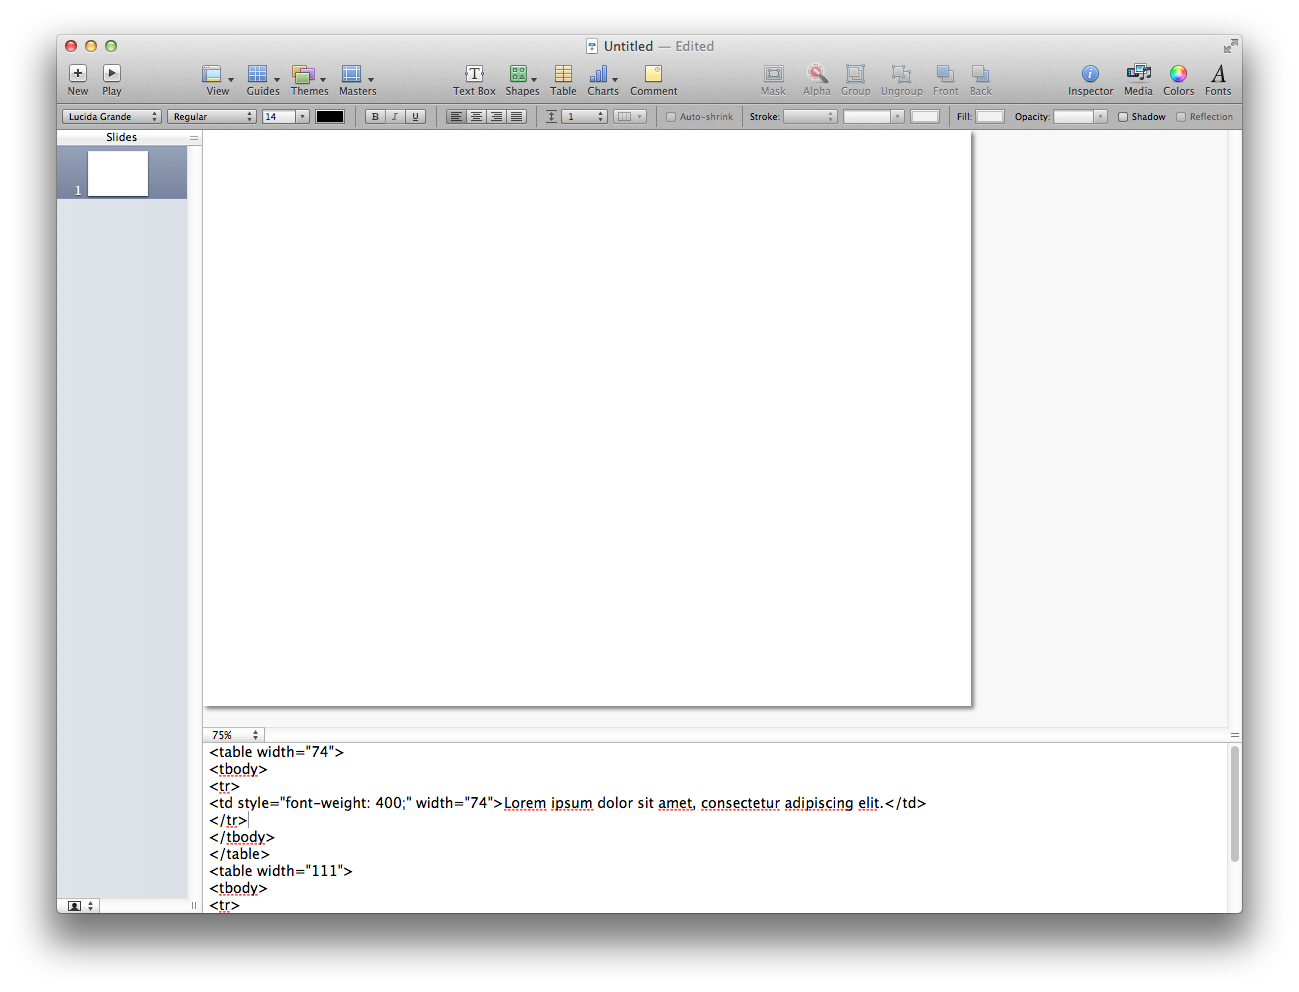The height and width of the screenshot is (992, 1299).
Task: Enable the Shadow checkbox
Action: (1123, 117)
